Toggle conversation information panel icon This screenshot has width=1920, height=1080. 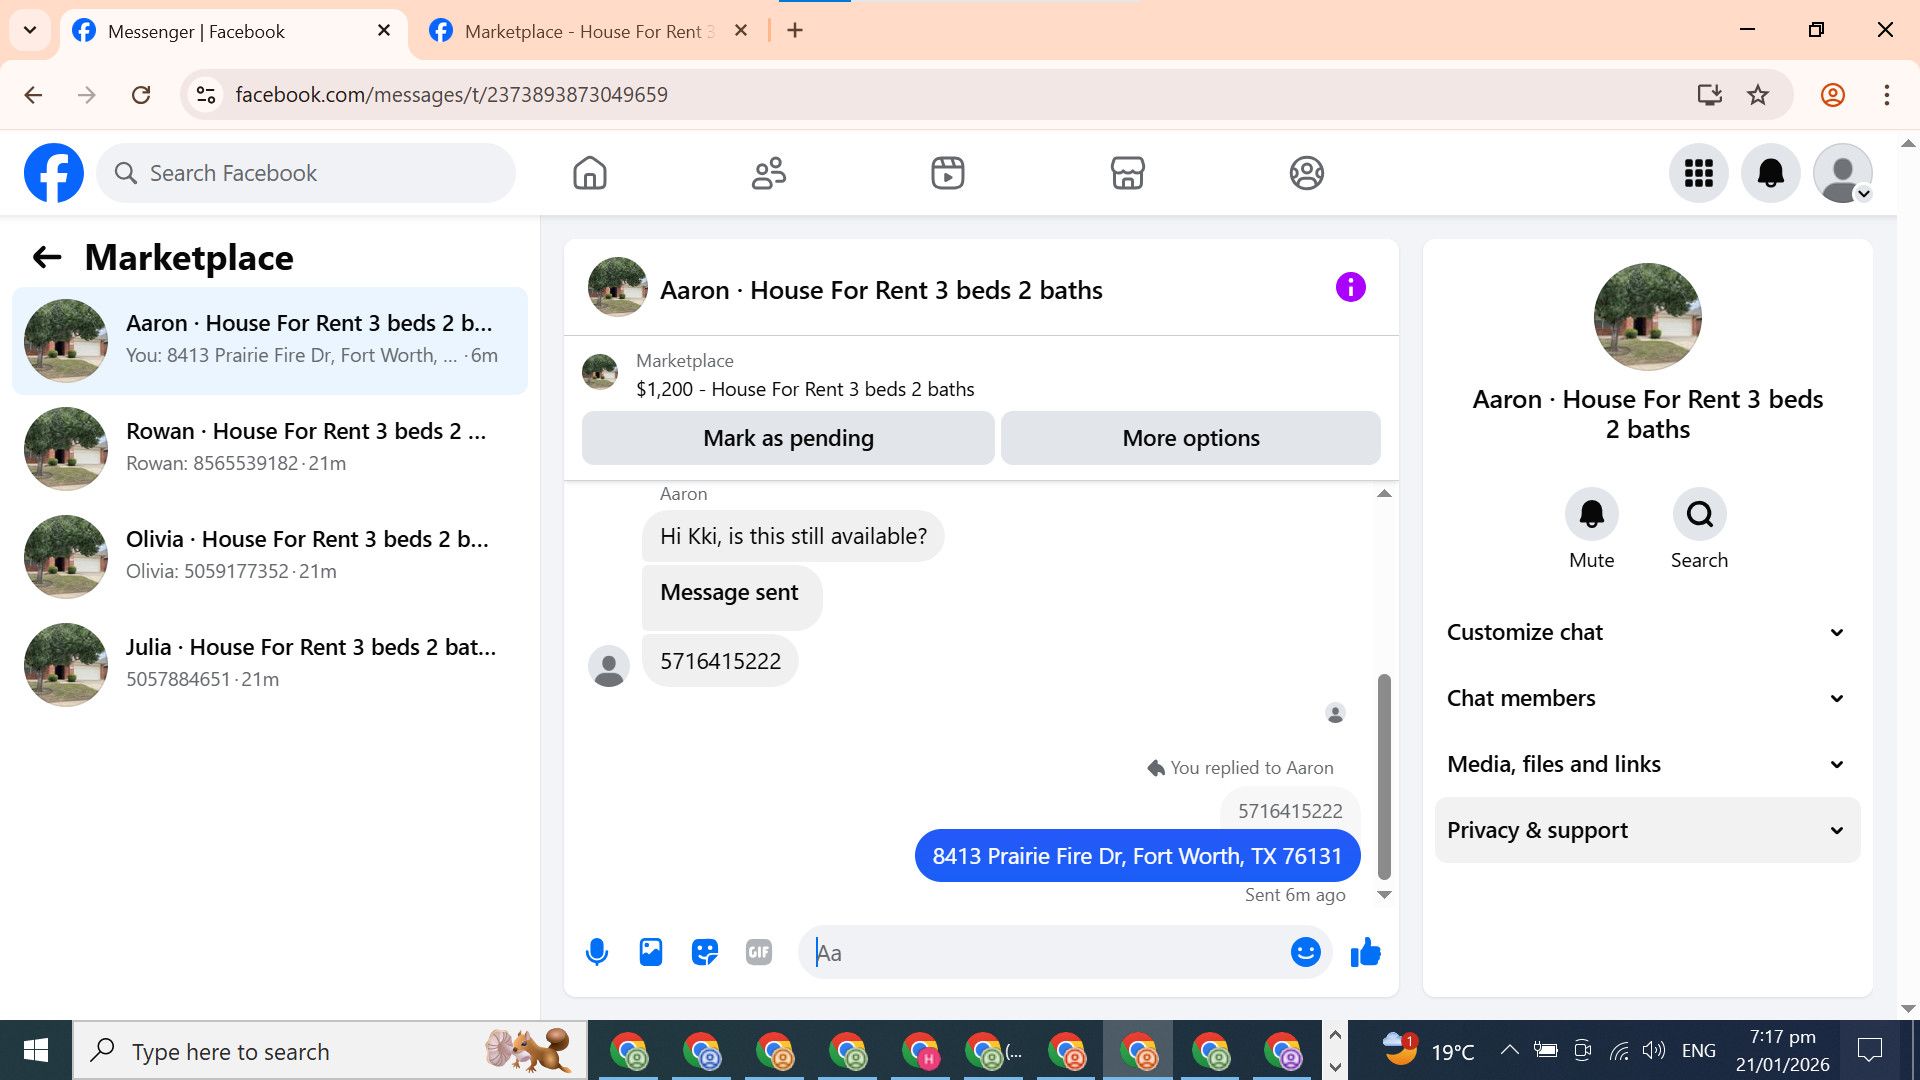(x=1350, y=288)
